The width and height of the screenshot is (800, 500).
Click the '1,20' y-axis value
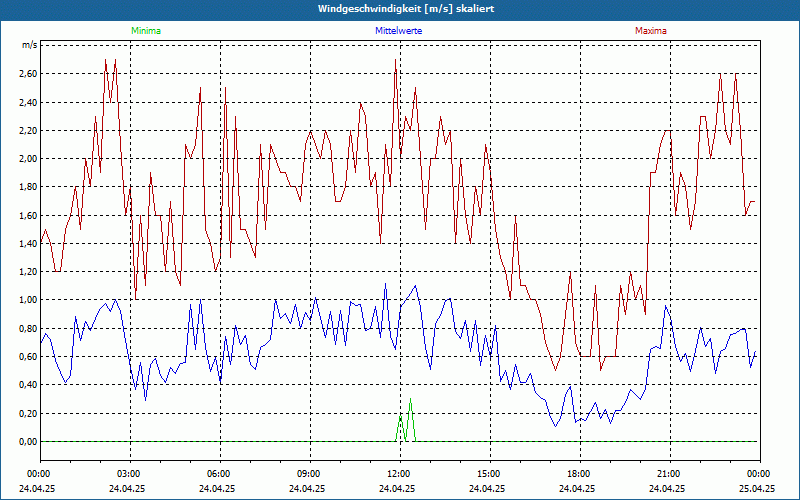click(x=28, y=271)
